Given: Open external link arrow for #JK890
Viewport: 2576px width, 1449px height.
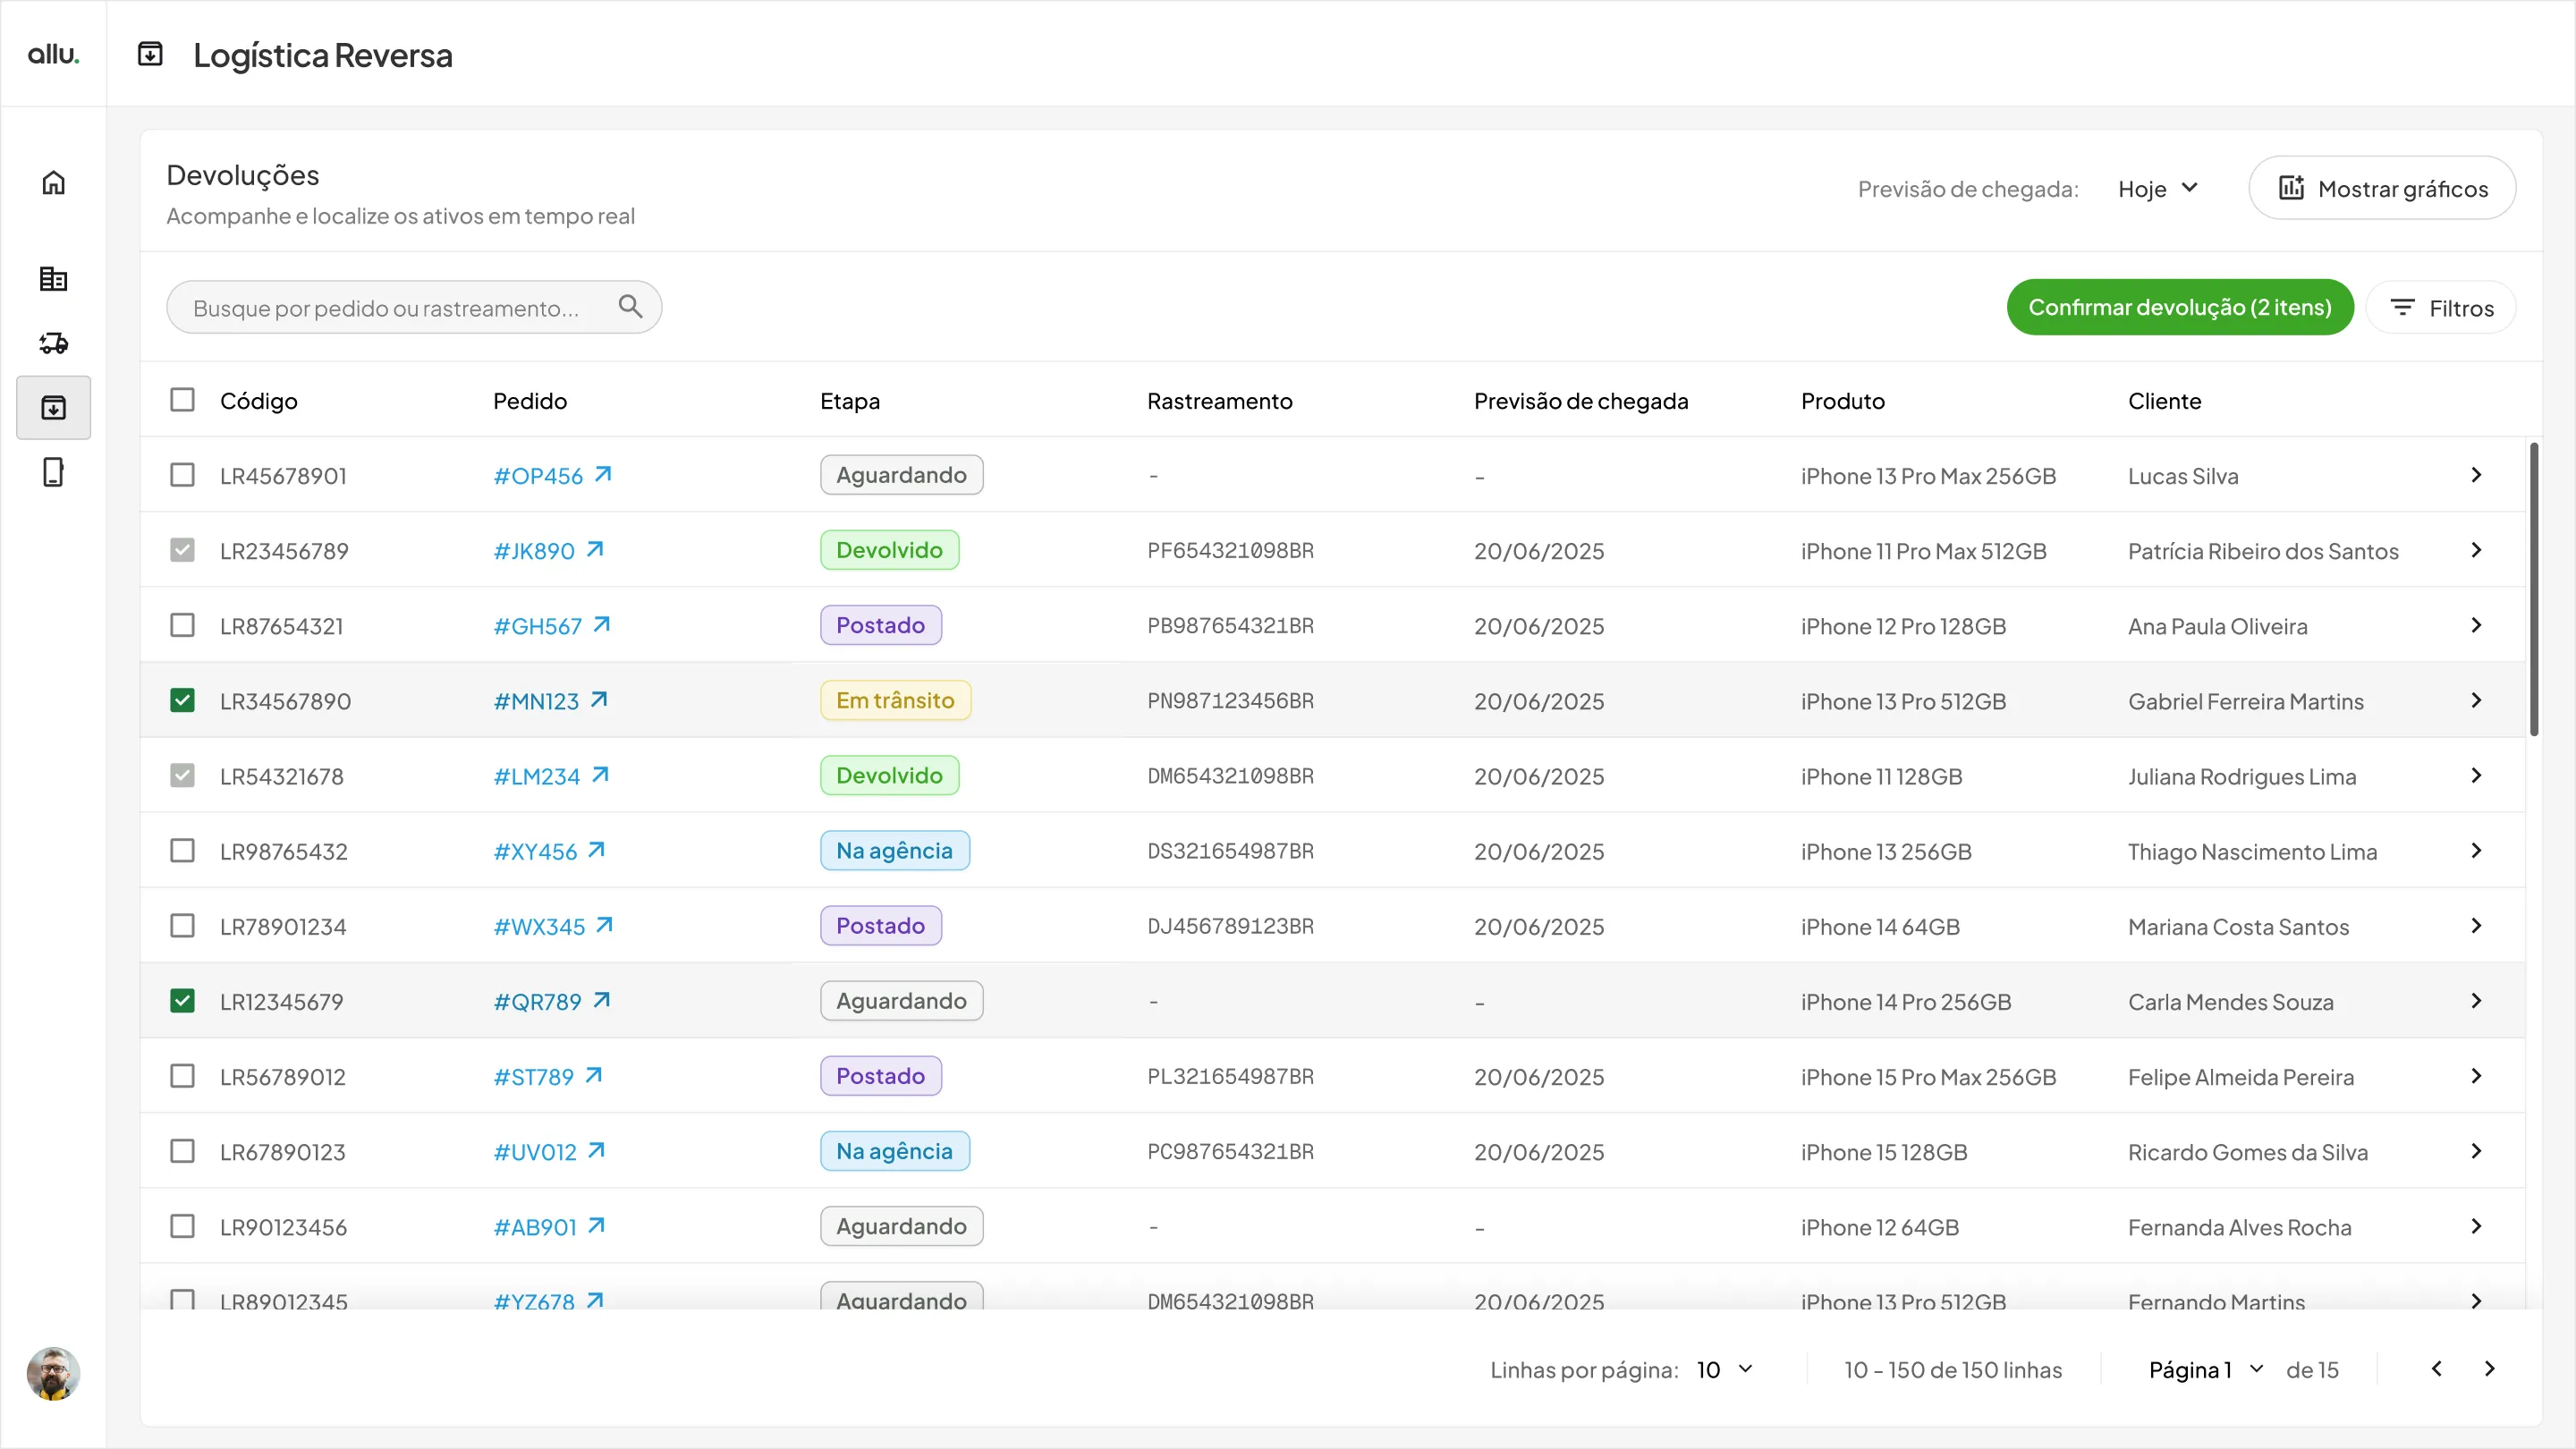Looking at the screenshot, I should pyautogui.click(x=595, y=549).
